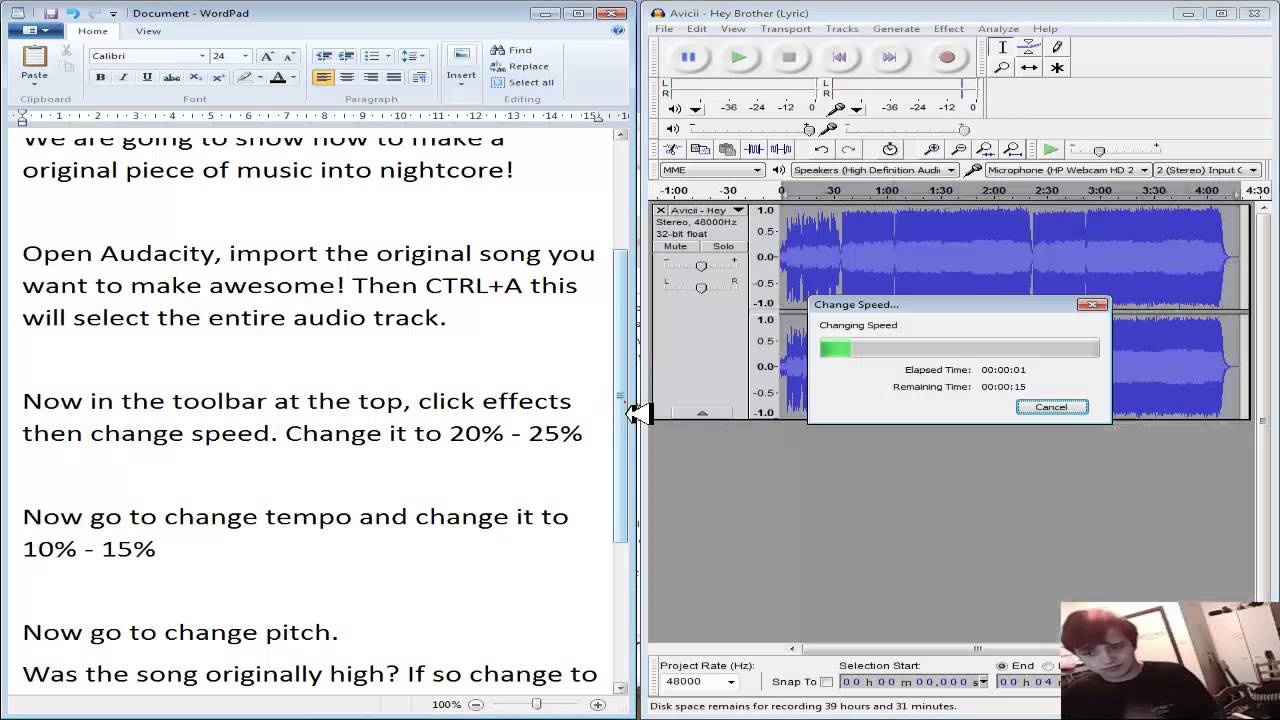Skip to end of the track

click(889, 57)
